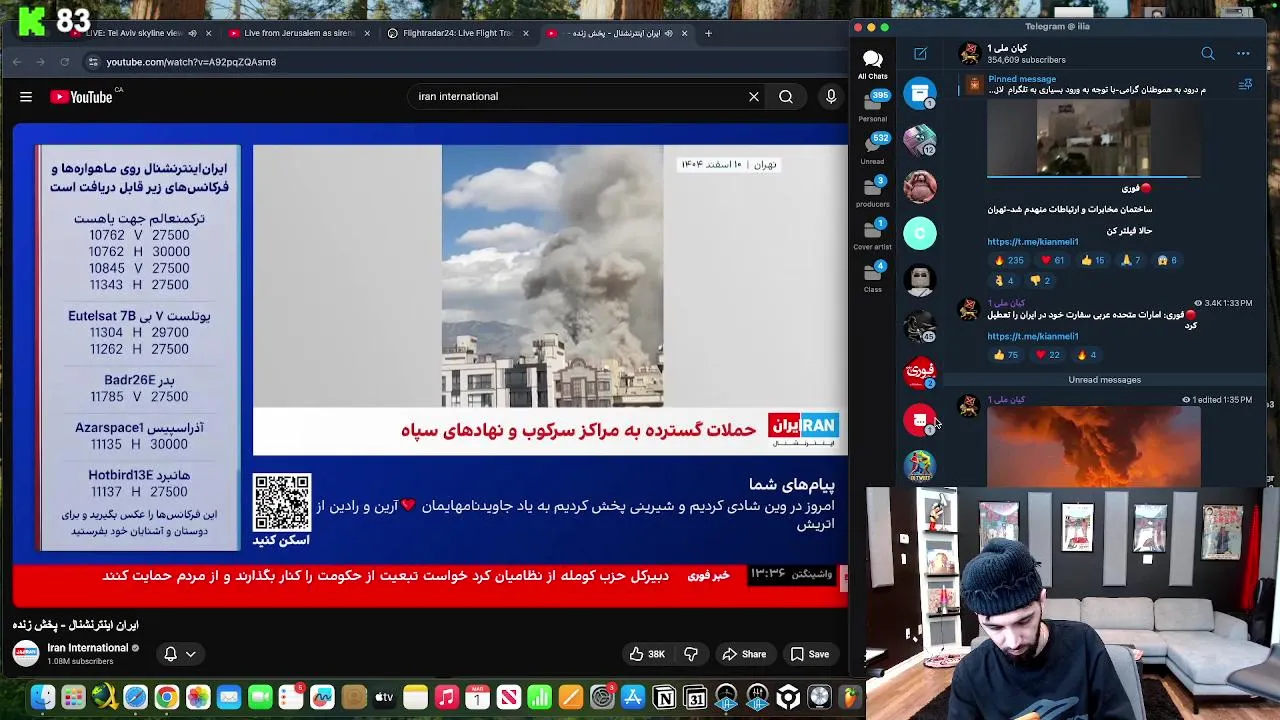Screen dimensions: 1280x720
Task: Mute the Iran International tab audio
Action: point(668,33)
